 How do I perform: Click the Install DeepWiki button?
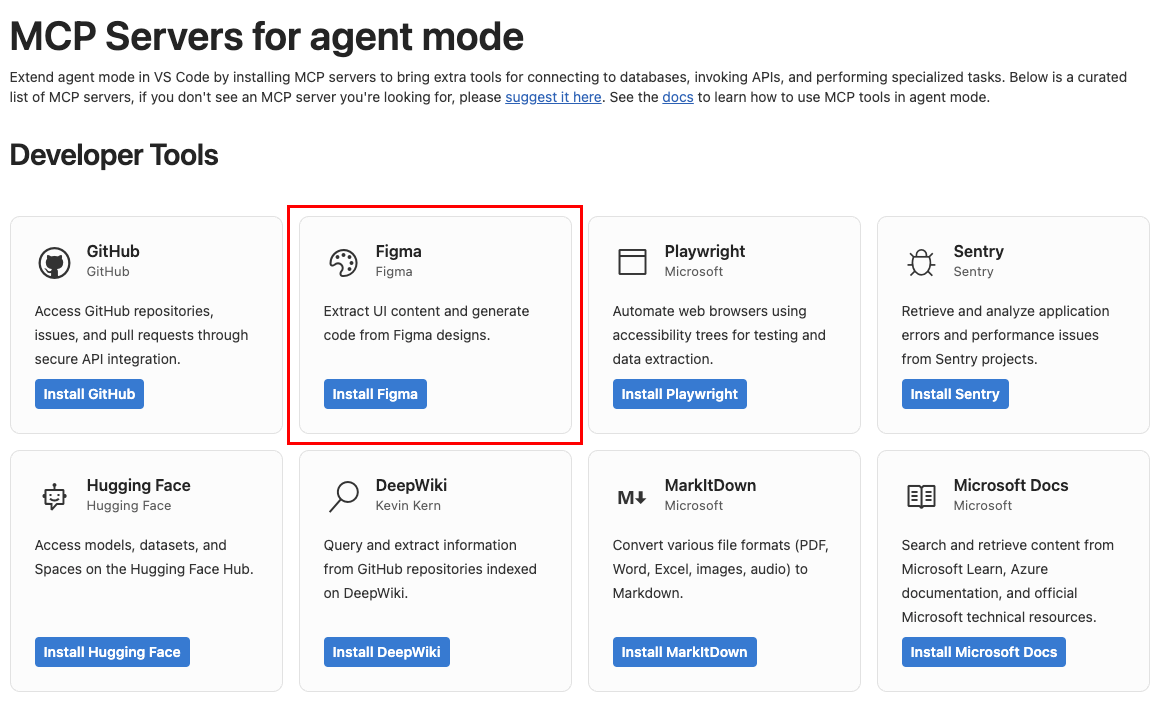(386, 652)
